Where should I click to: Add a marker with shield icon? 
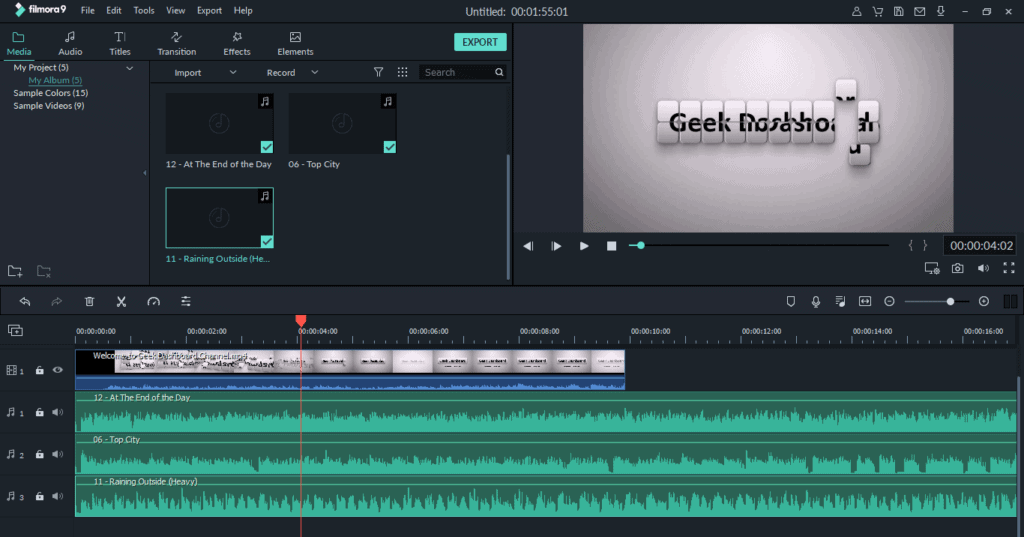tap(791, 301)
